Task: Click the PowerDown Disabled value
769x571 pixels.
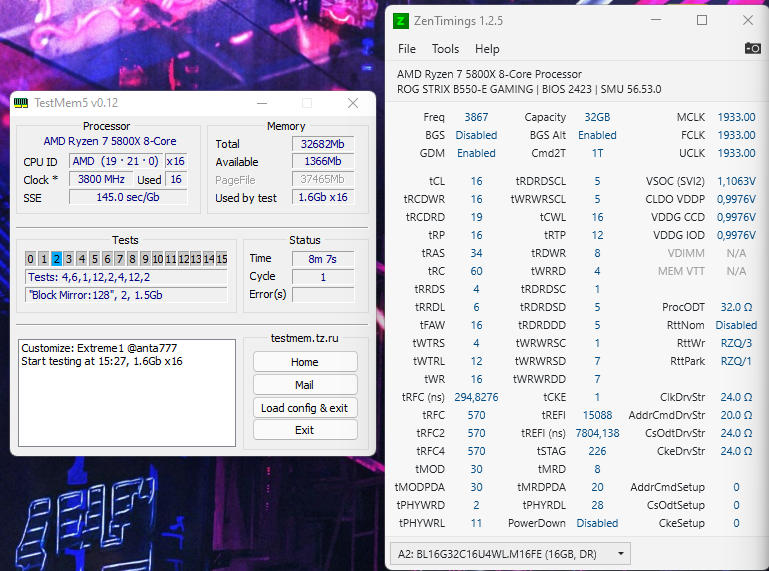Action: [x=597, y=523]
